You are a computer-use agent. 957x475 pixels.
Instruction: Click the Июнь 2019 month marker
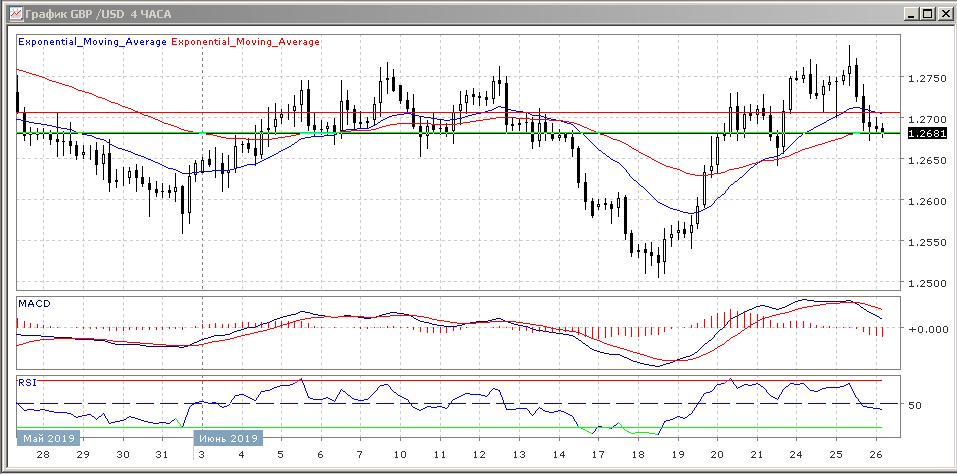[x=227, y=438]
